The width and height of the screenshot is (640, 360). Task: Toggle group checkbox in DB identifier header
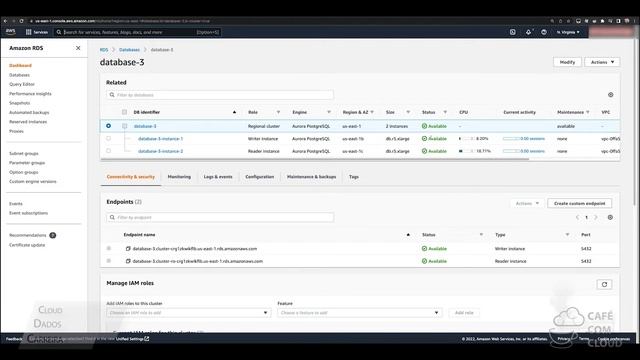(x=124, y=112)
